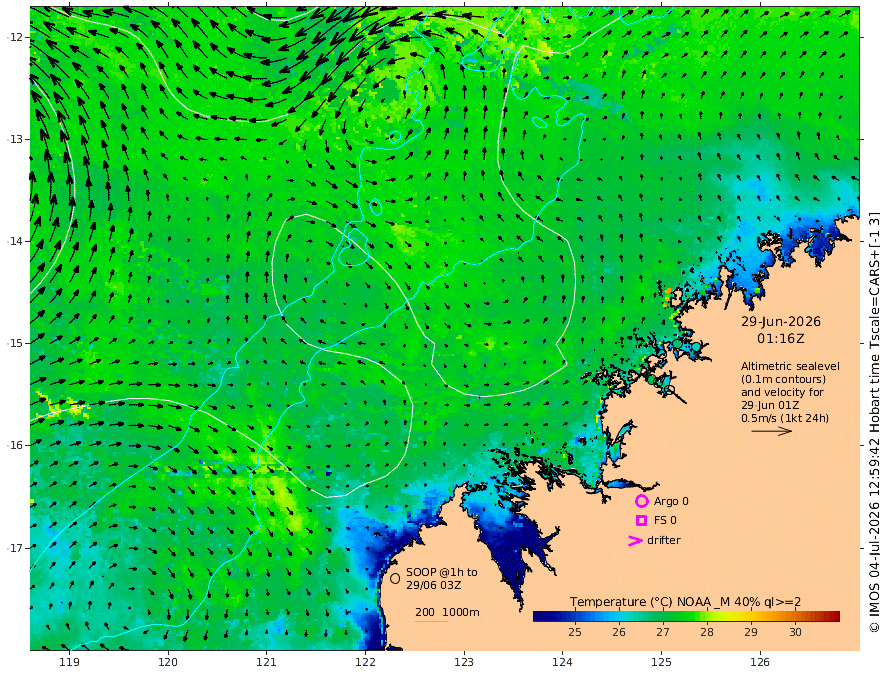Select the 'FS 0' legend label
The image size is (880, 680).
(666, 520)
